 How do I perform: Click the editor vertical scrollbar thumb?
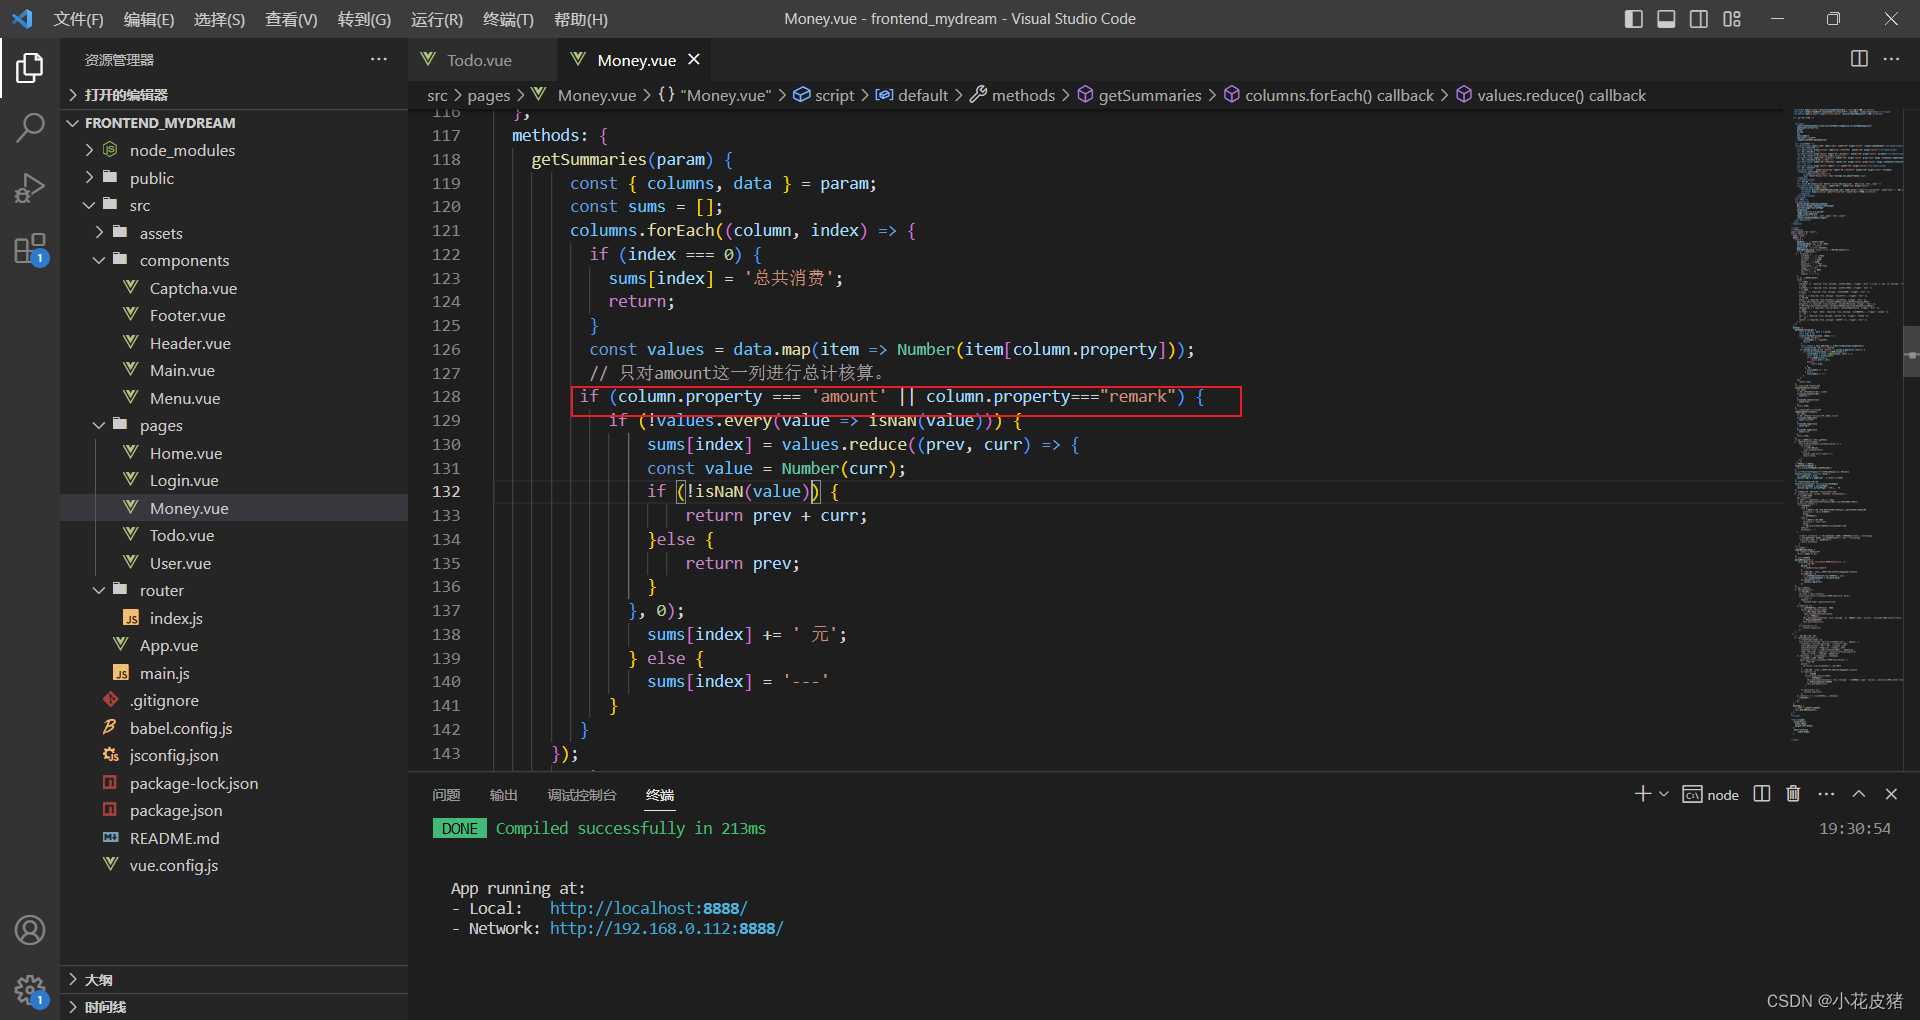(1911, 351)
